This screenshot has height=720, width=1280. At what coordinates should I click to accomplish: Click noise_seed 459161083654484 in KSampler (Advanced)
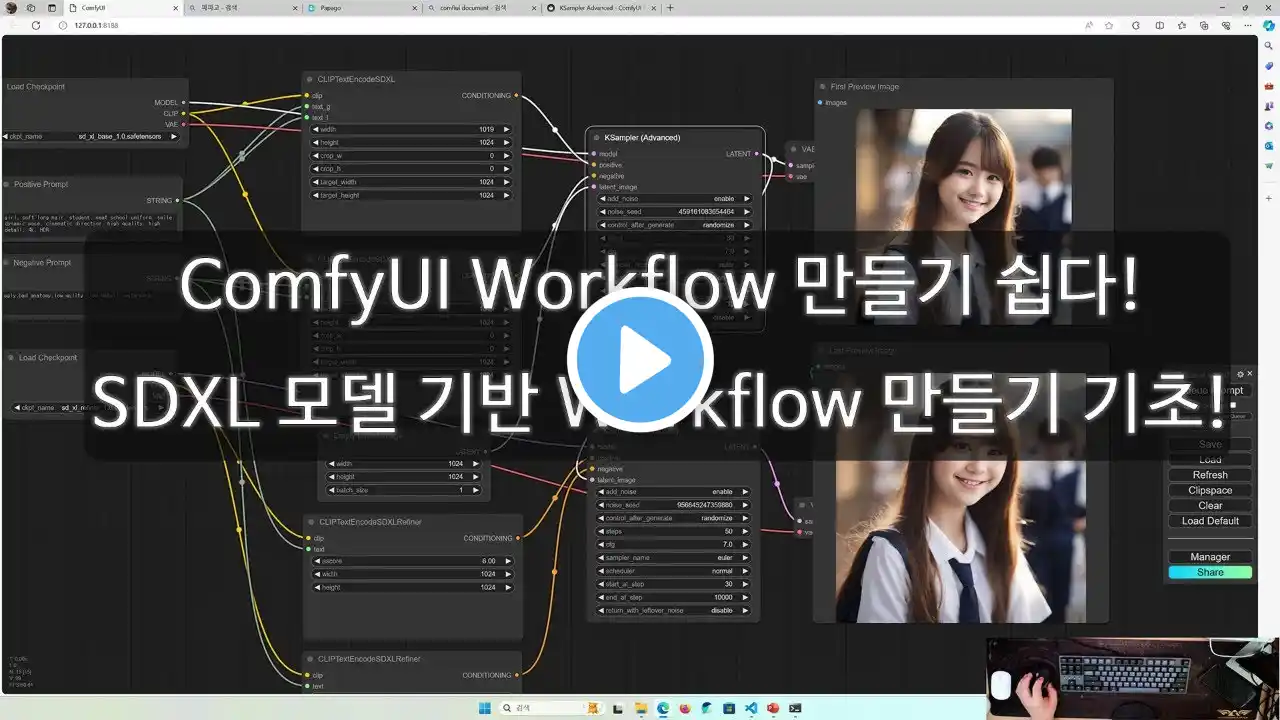pos(674,212)
